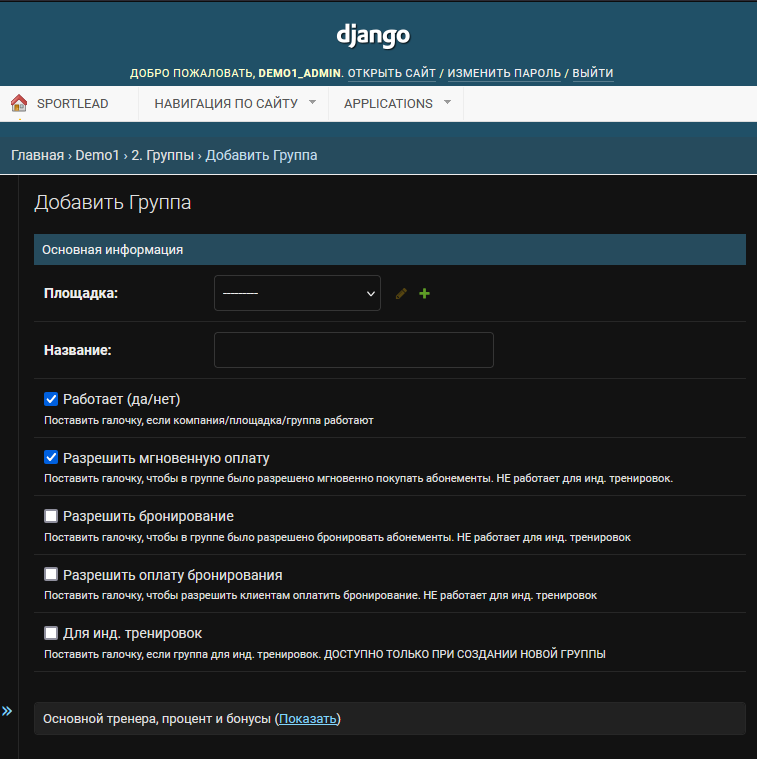Enable Разрешить оплату бронирования checkbox
The image size is (757, 759).
[x=51, y=575]
